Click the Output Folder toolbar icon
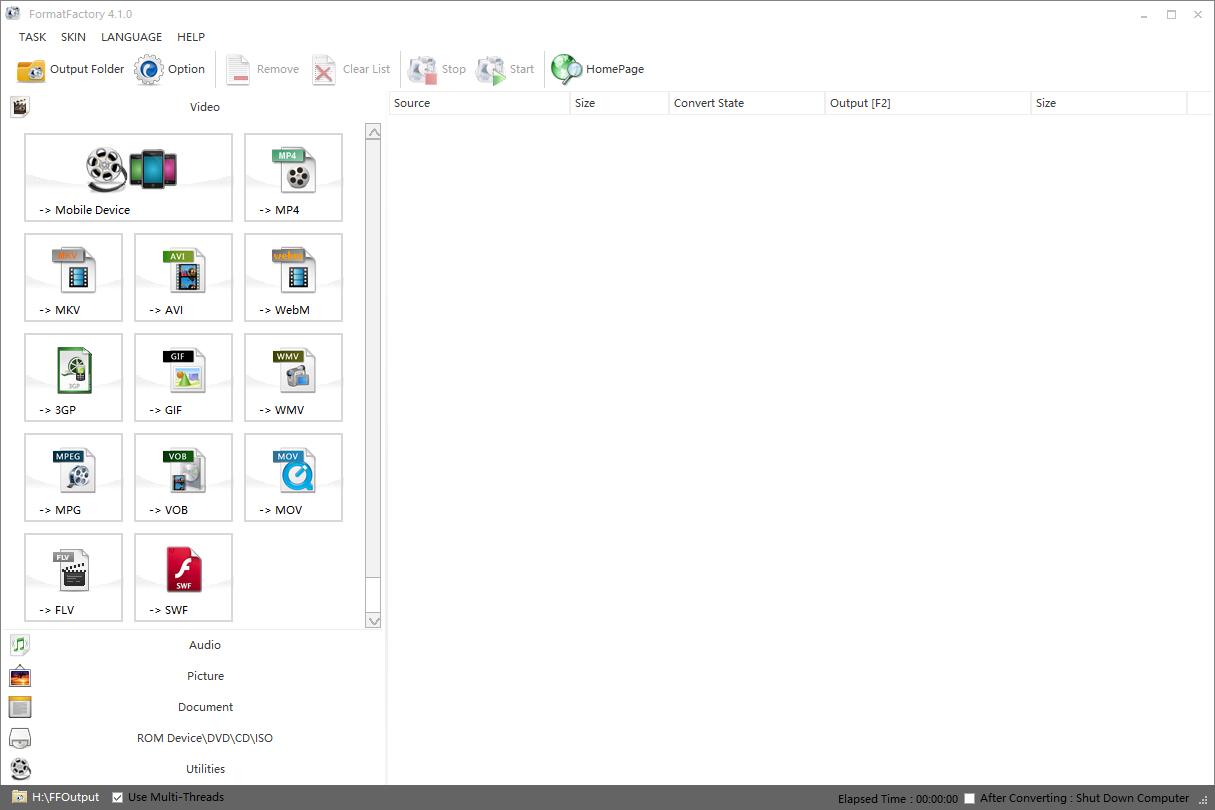 31,70
